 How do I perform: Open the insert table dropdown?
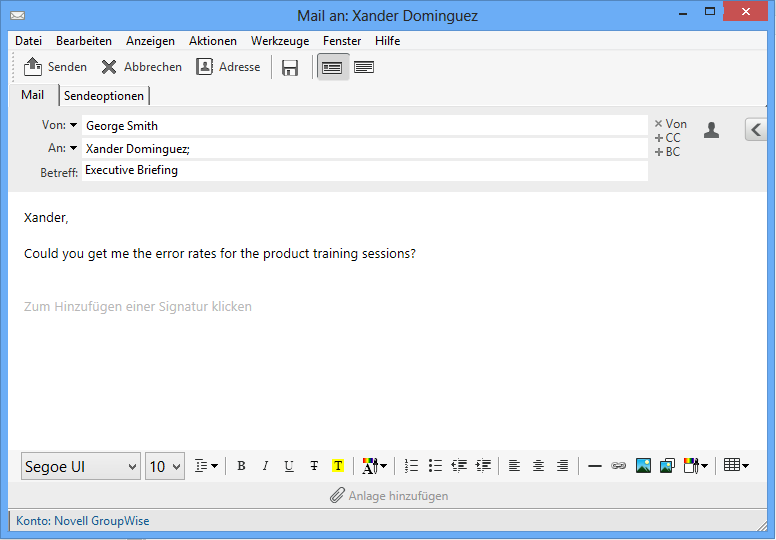click(x=736, y=465)
